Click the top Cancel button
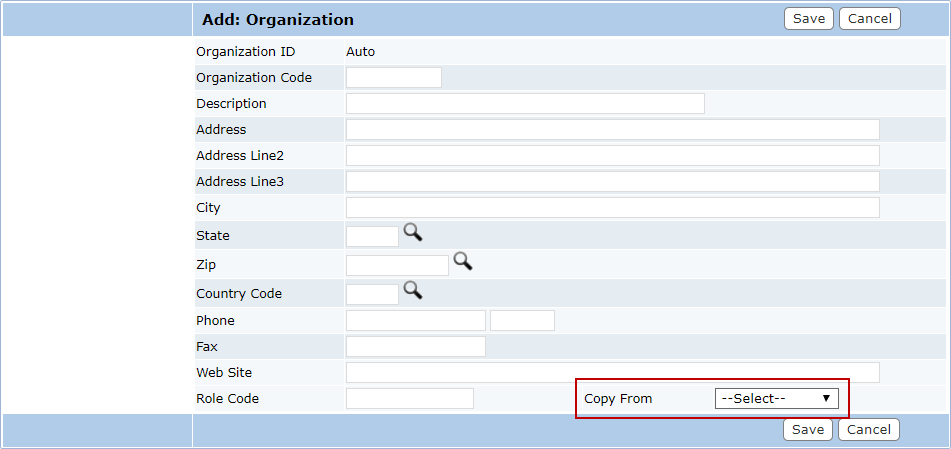951x449 pixels. click(870, 19)
